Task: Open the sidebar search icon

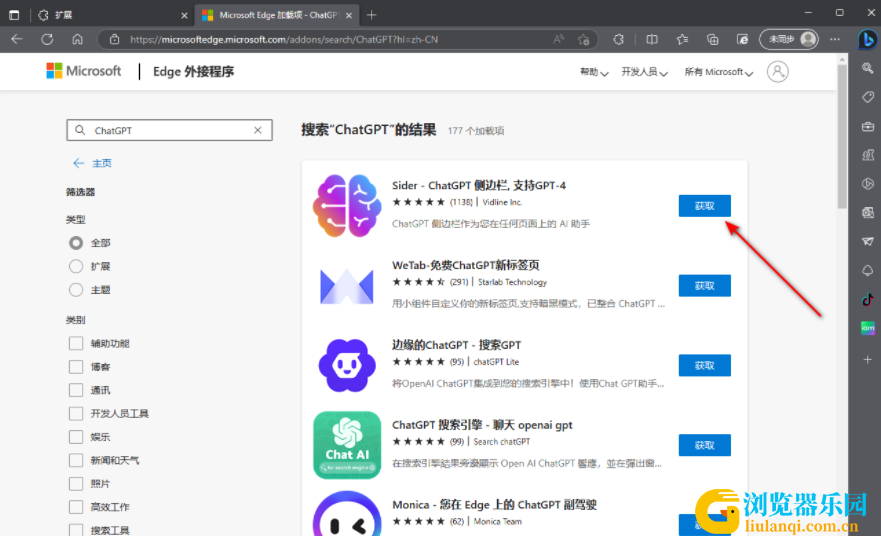Action: coord(868,68)
